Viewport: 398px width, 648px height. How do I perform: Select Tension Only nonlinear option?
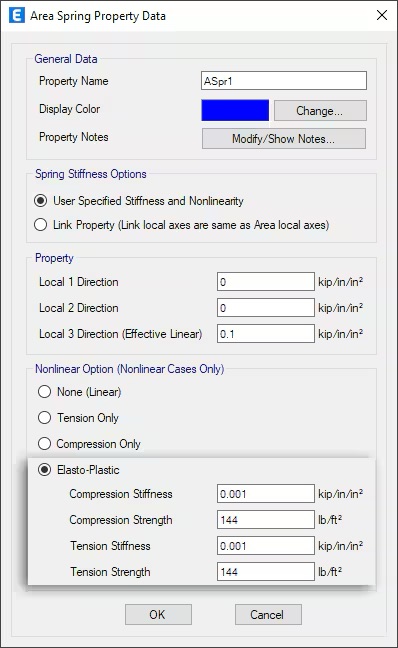pyautogui.click(x=44, y=418)
